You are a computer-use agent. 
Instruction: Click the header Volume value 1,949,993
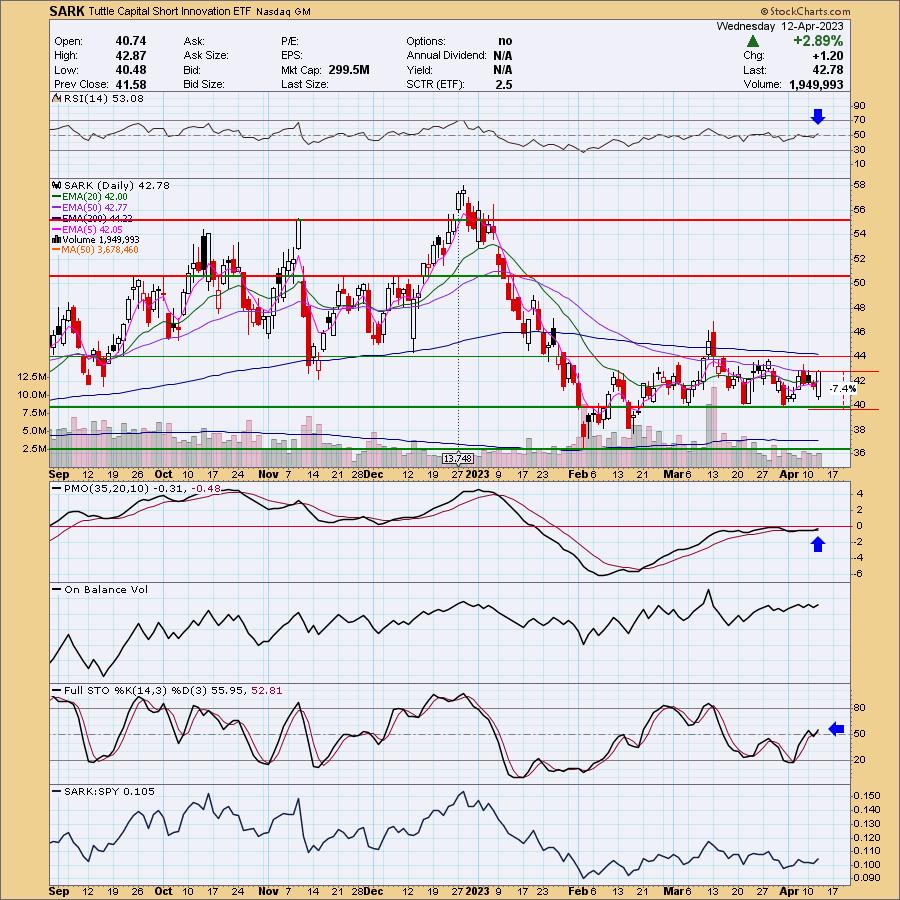click(816, 84)
